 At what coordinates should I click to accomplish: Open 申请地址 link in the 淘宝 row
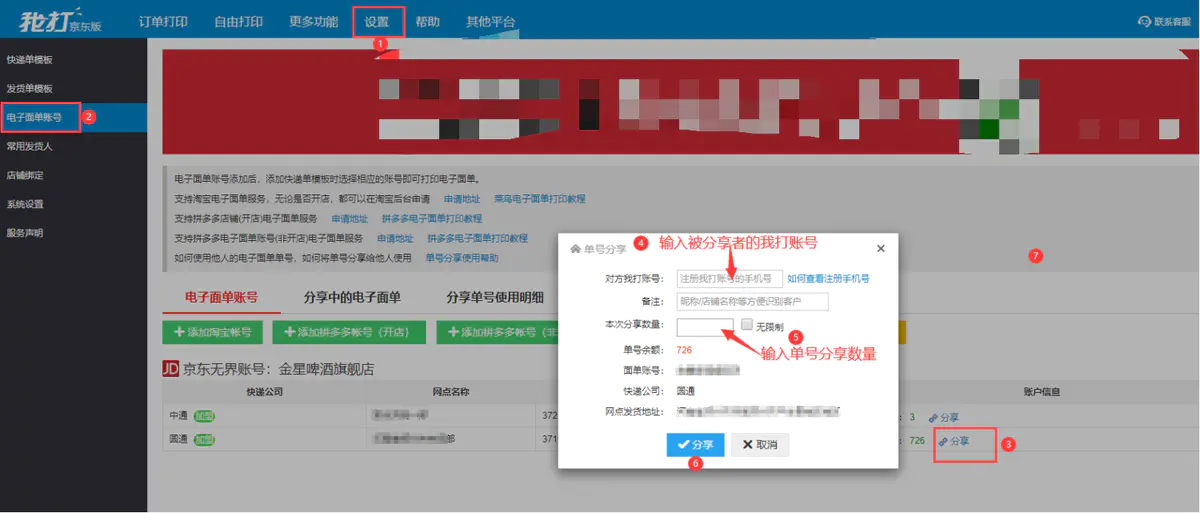tap(462, 199)
